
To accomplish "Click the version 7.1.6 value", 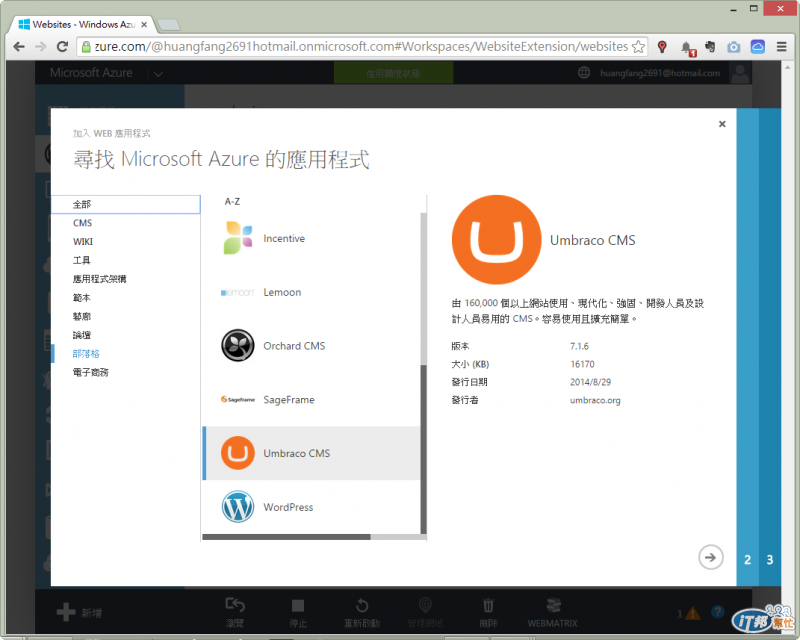I will point(579,347).
